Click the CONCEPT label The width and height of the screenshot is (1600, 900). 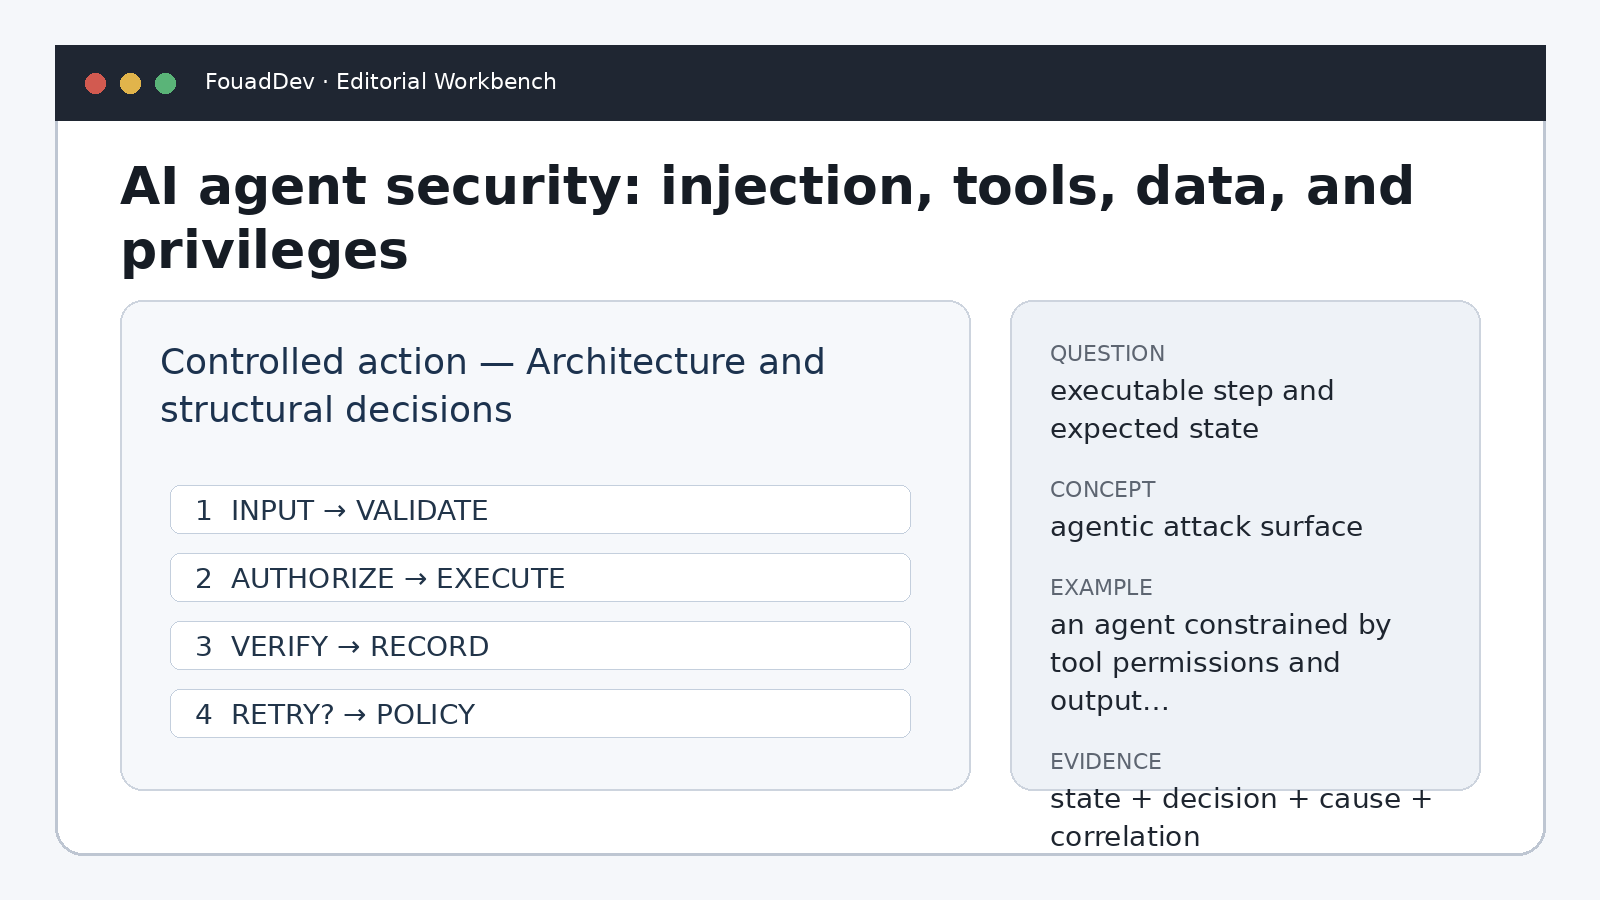(x=1102, y=490)
